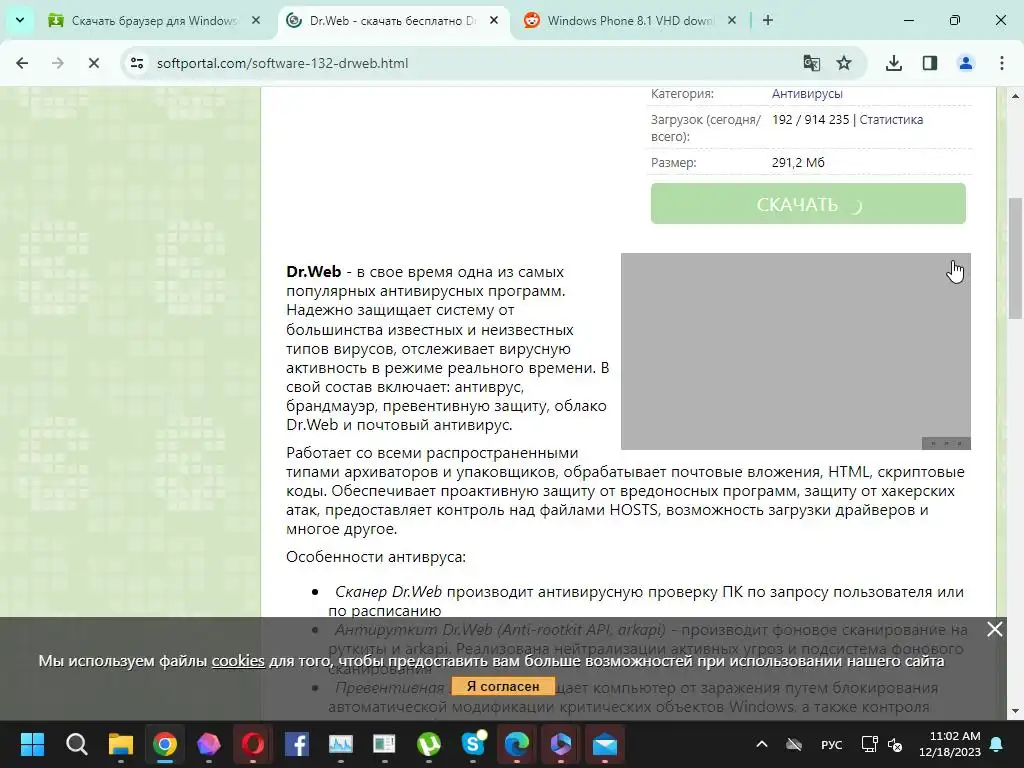This screenshot has width=1024, height=768.
Task: Open Microsoft Edge from the taskbar
Action: (517, 744)
